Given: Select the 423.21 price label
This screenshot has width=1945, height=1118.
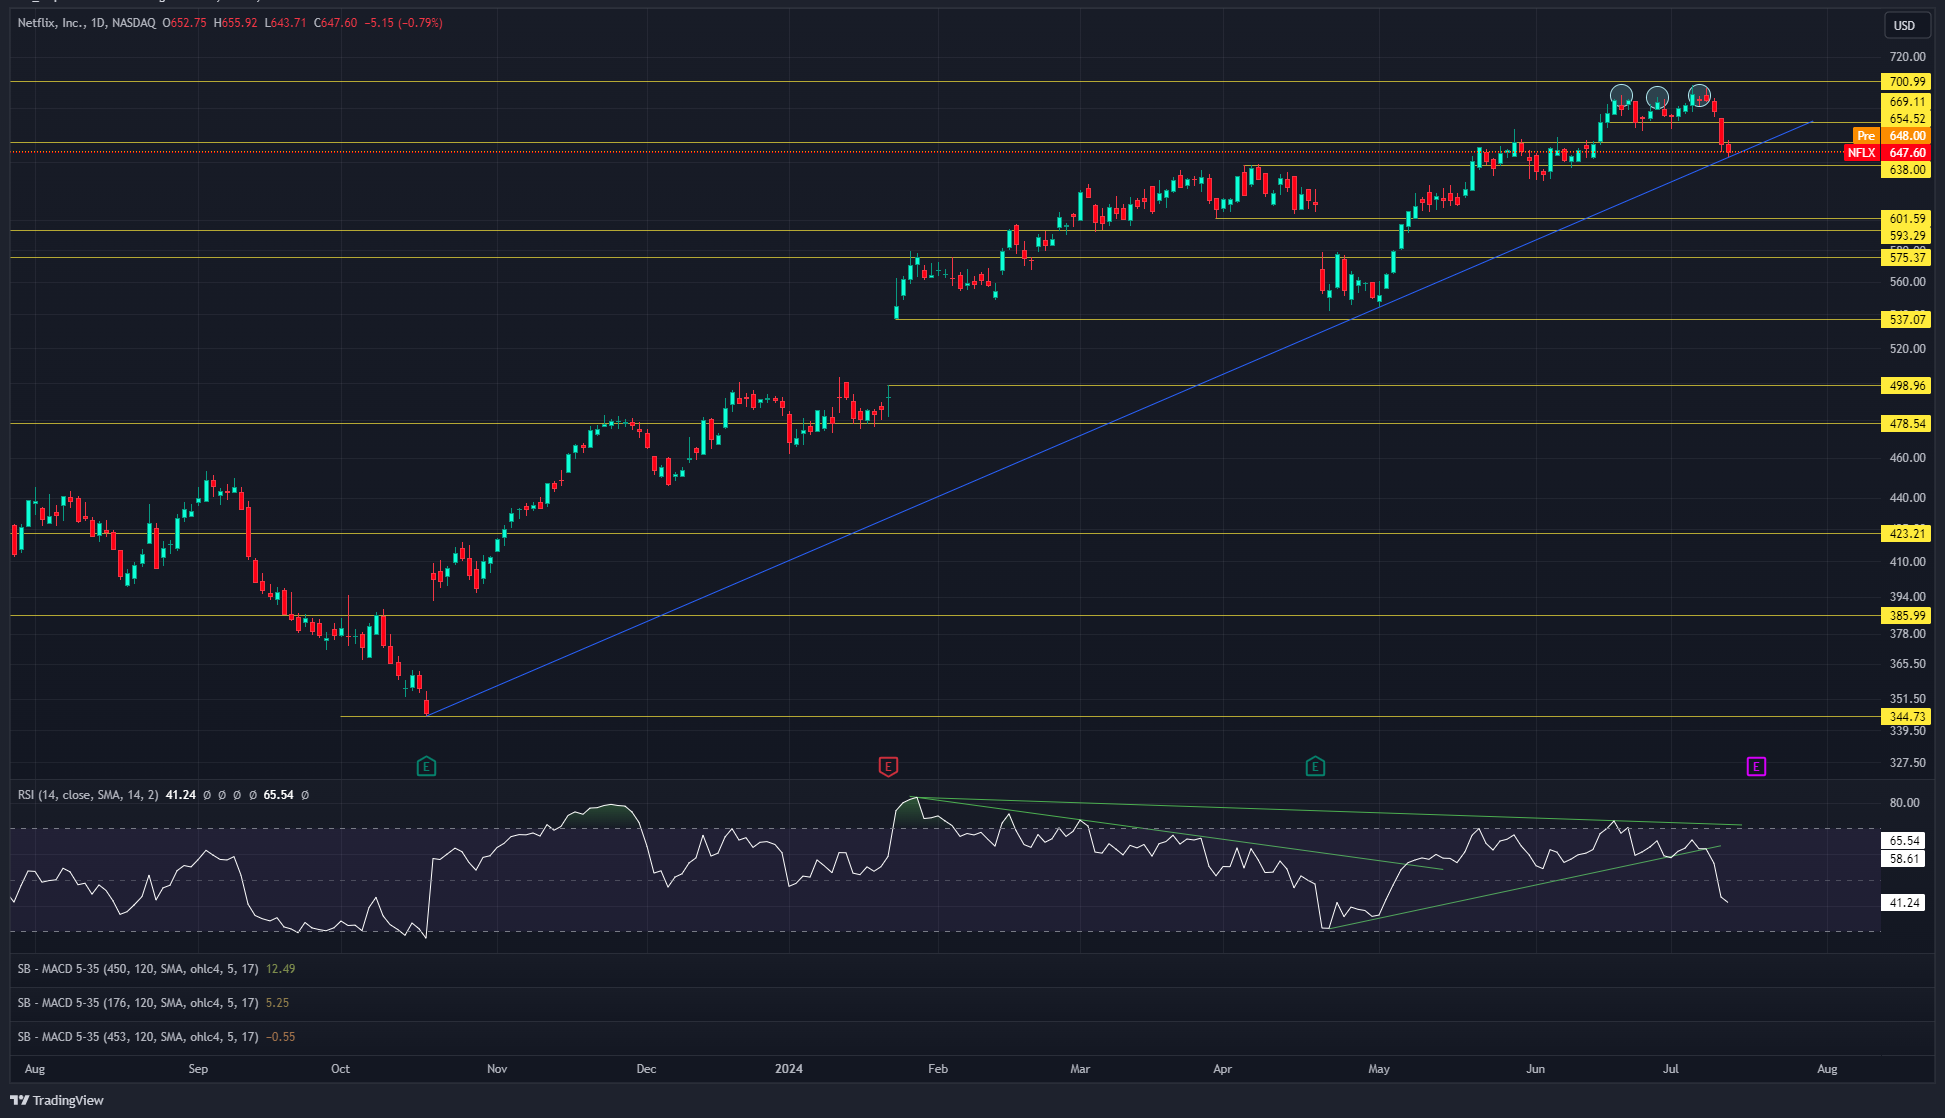Looking at the screenshot, I should (x=1907, y=534).
